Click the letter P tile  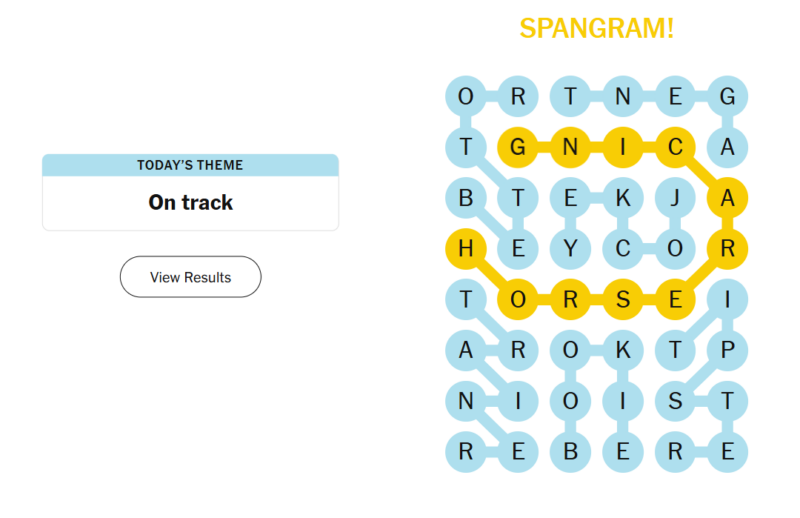[727, 350]
